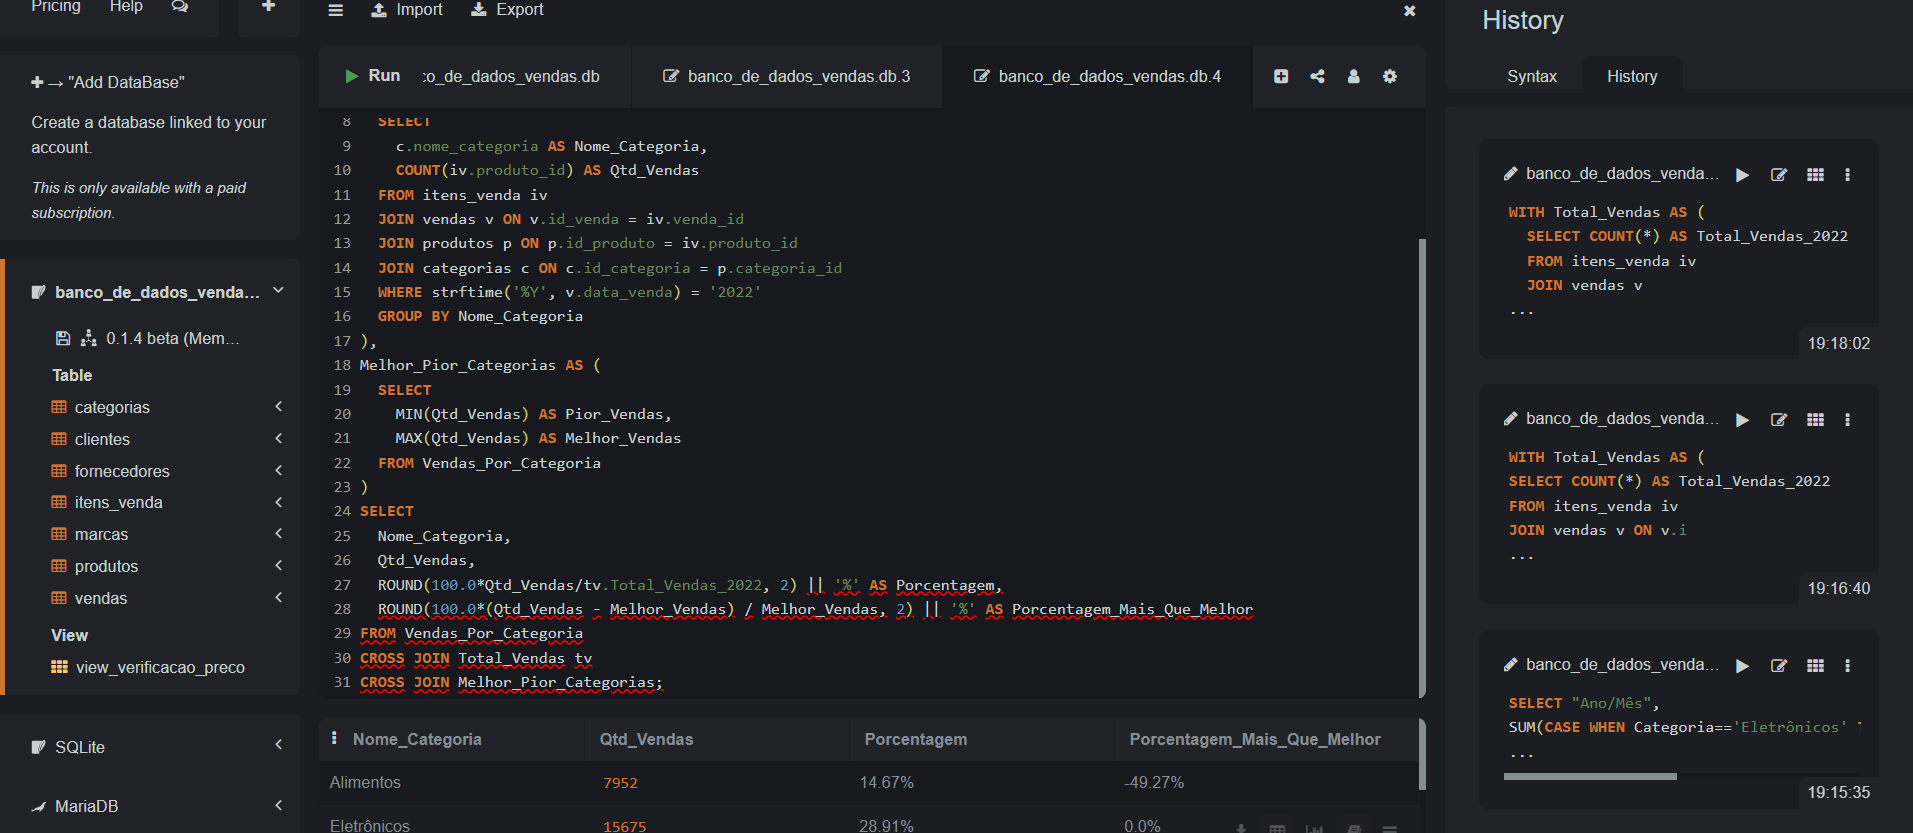Screen dimensions: 1913x833
Task: Click the Qtd_Vendas column header
Action: click(x=646, y=740)
